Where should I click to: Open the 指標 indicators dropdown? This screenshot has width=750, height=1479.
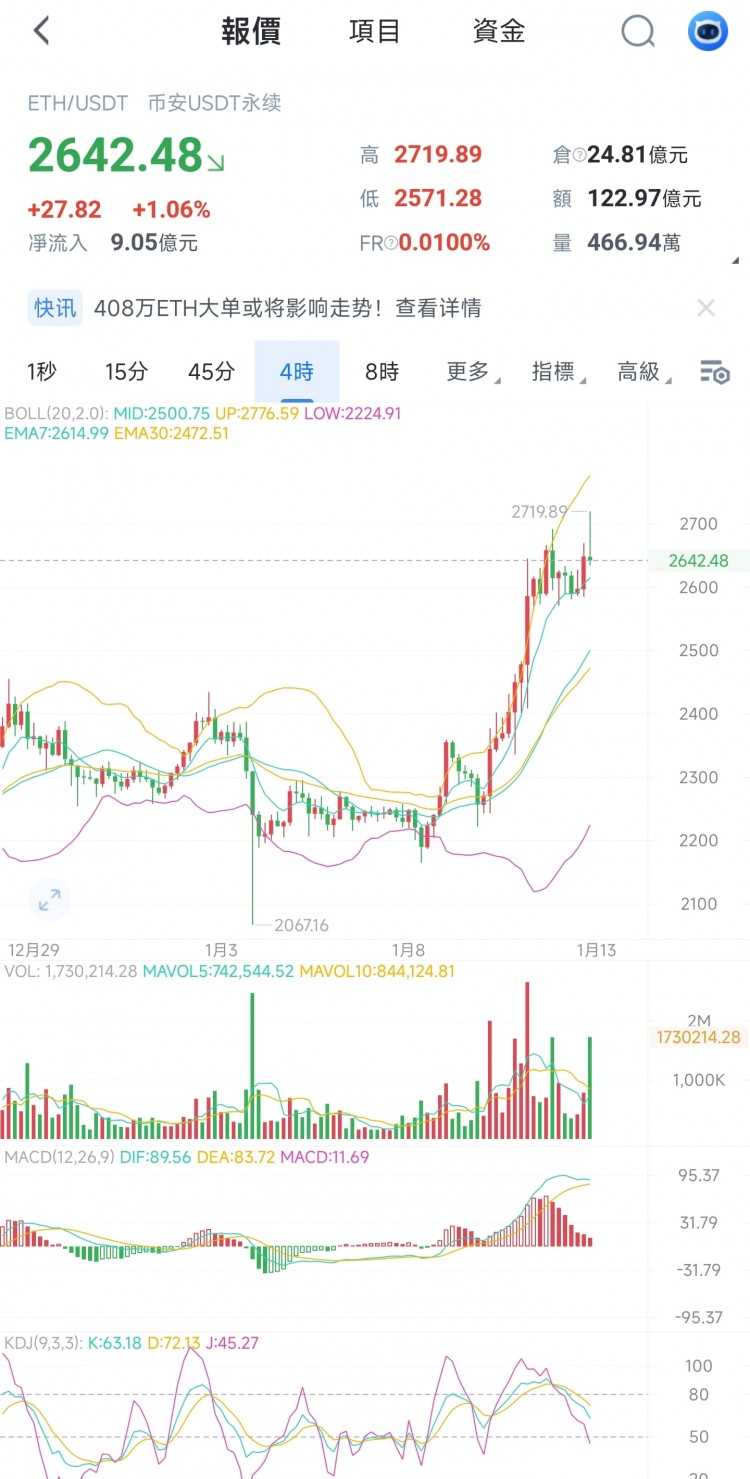click(x=554, y=372)
